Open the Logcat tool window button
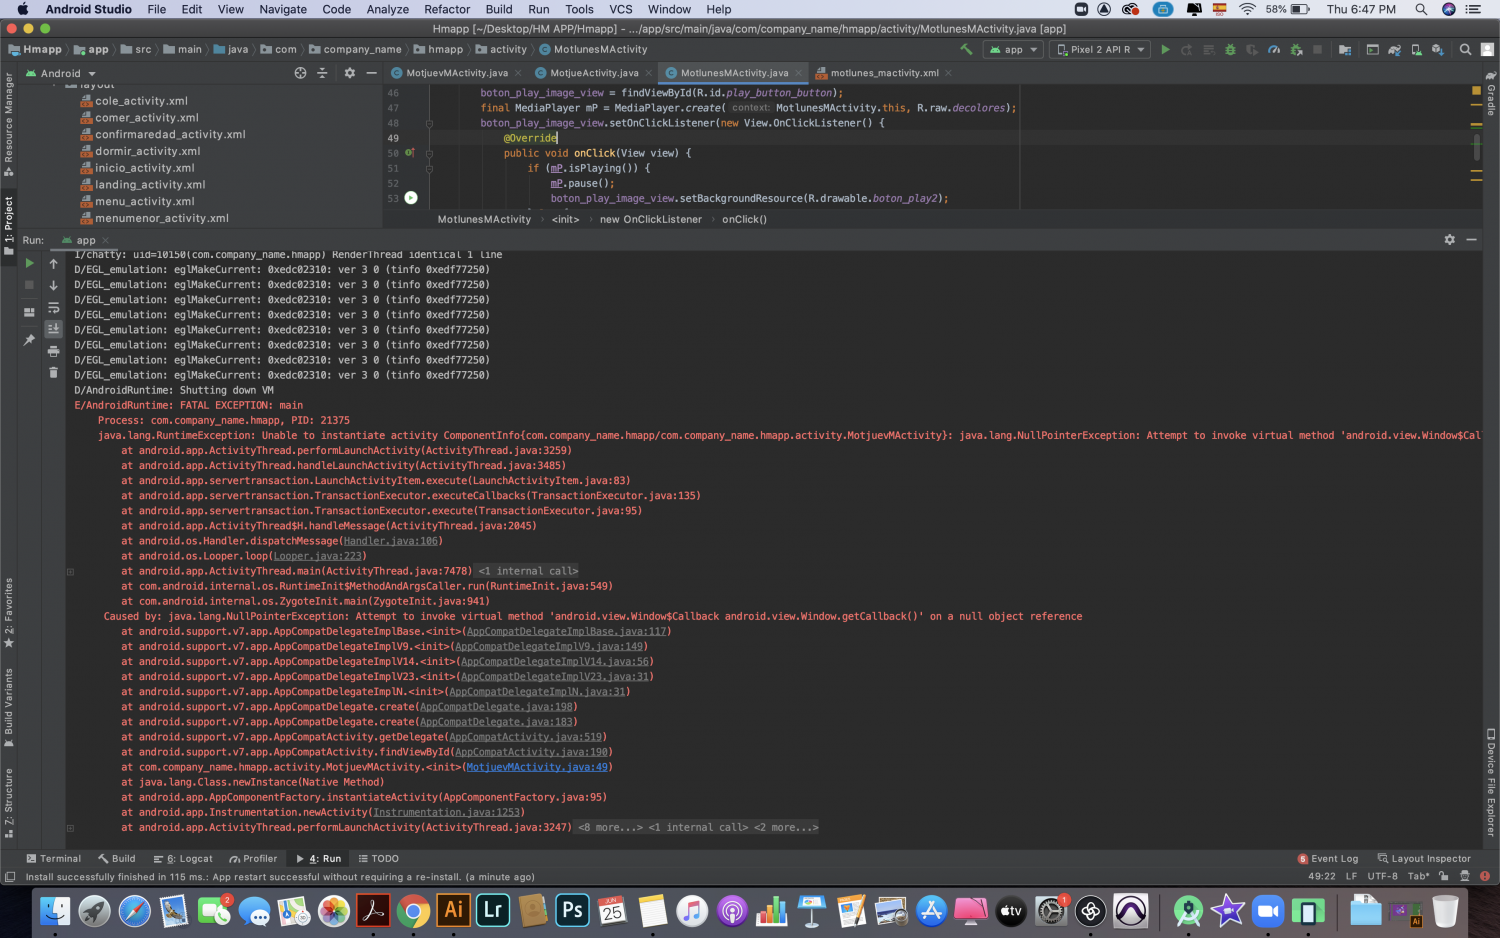The image size is (1500, 938). 183,858
